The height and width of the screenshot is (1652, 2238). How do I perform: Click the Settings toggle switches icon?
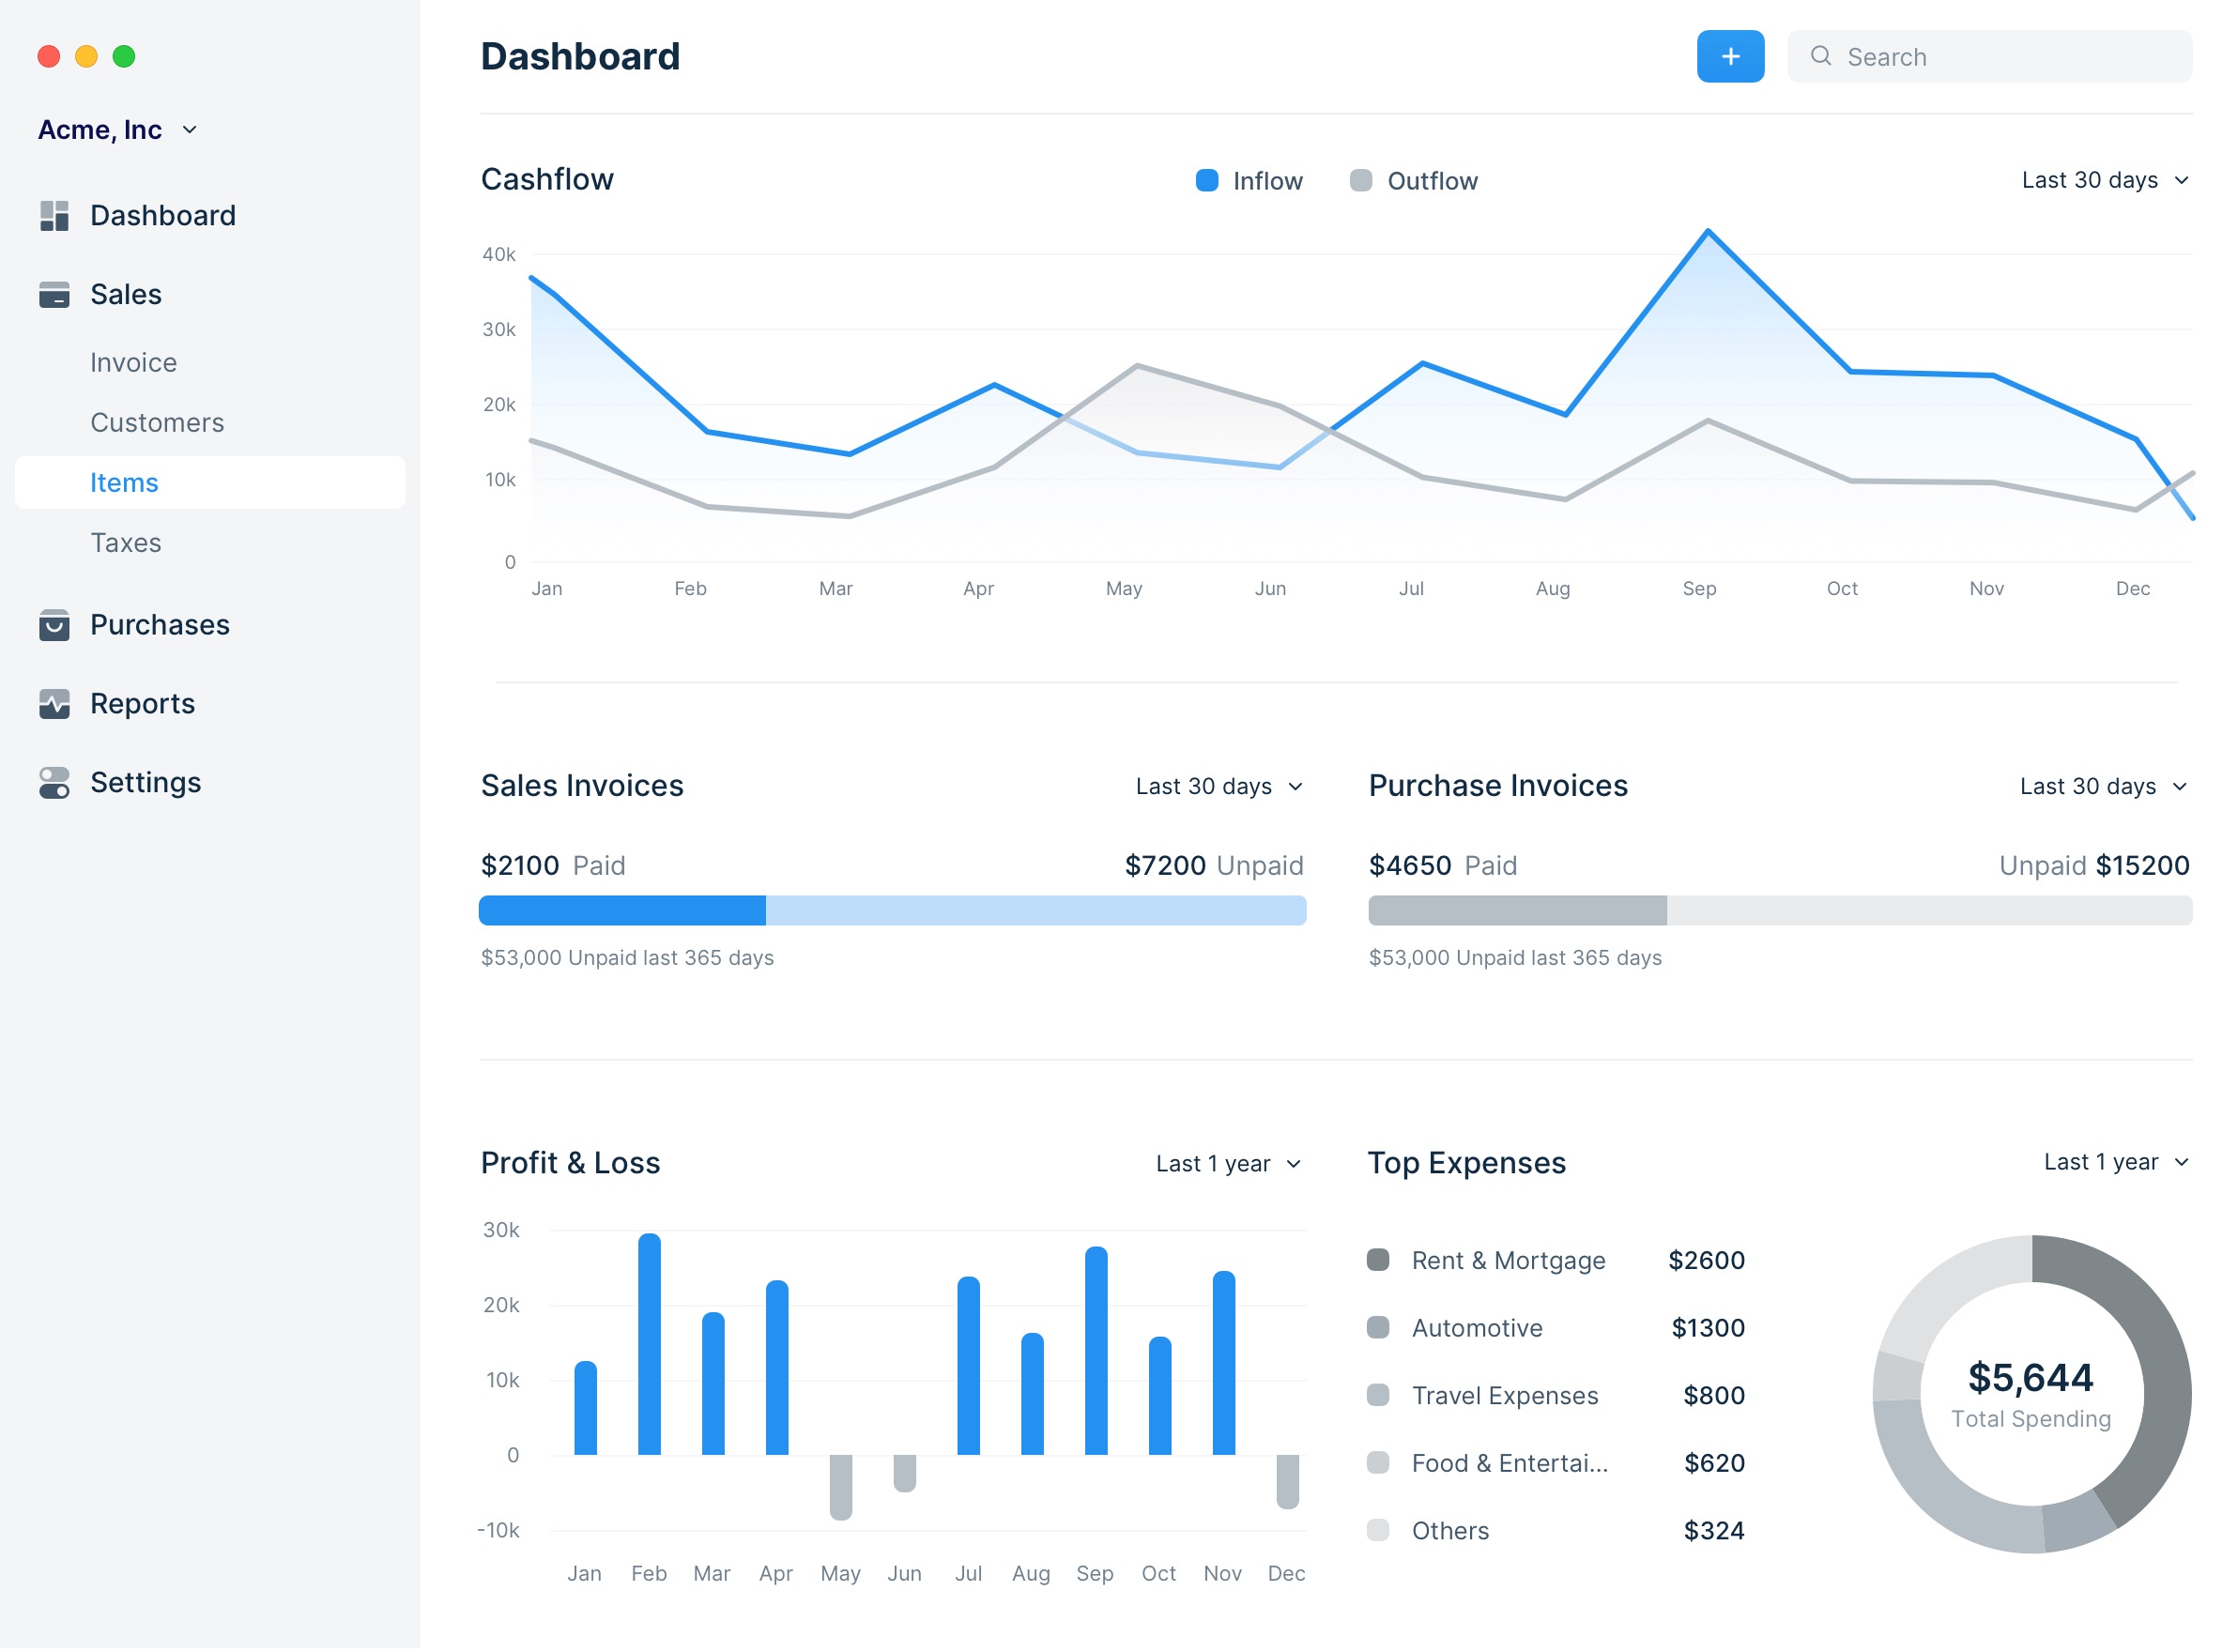pos(54,784)
